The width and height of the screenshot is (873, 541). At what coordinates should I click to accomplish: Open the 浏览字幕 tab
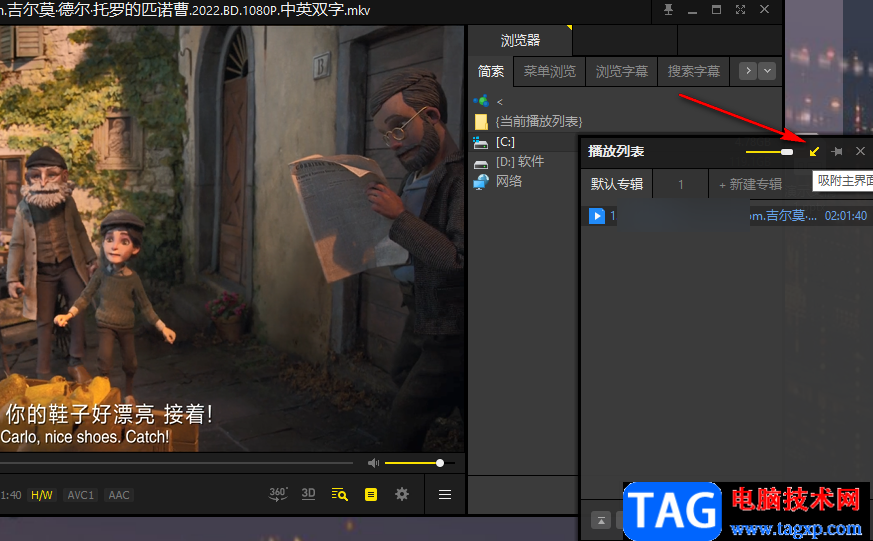(621, 71)
